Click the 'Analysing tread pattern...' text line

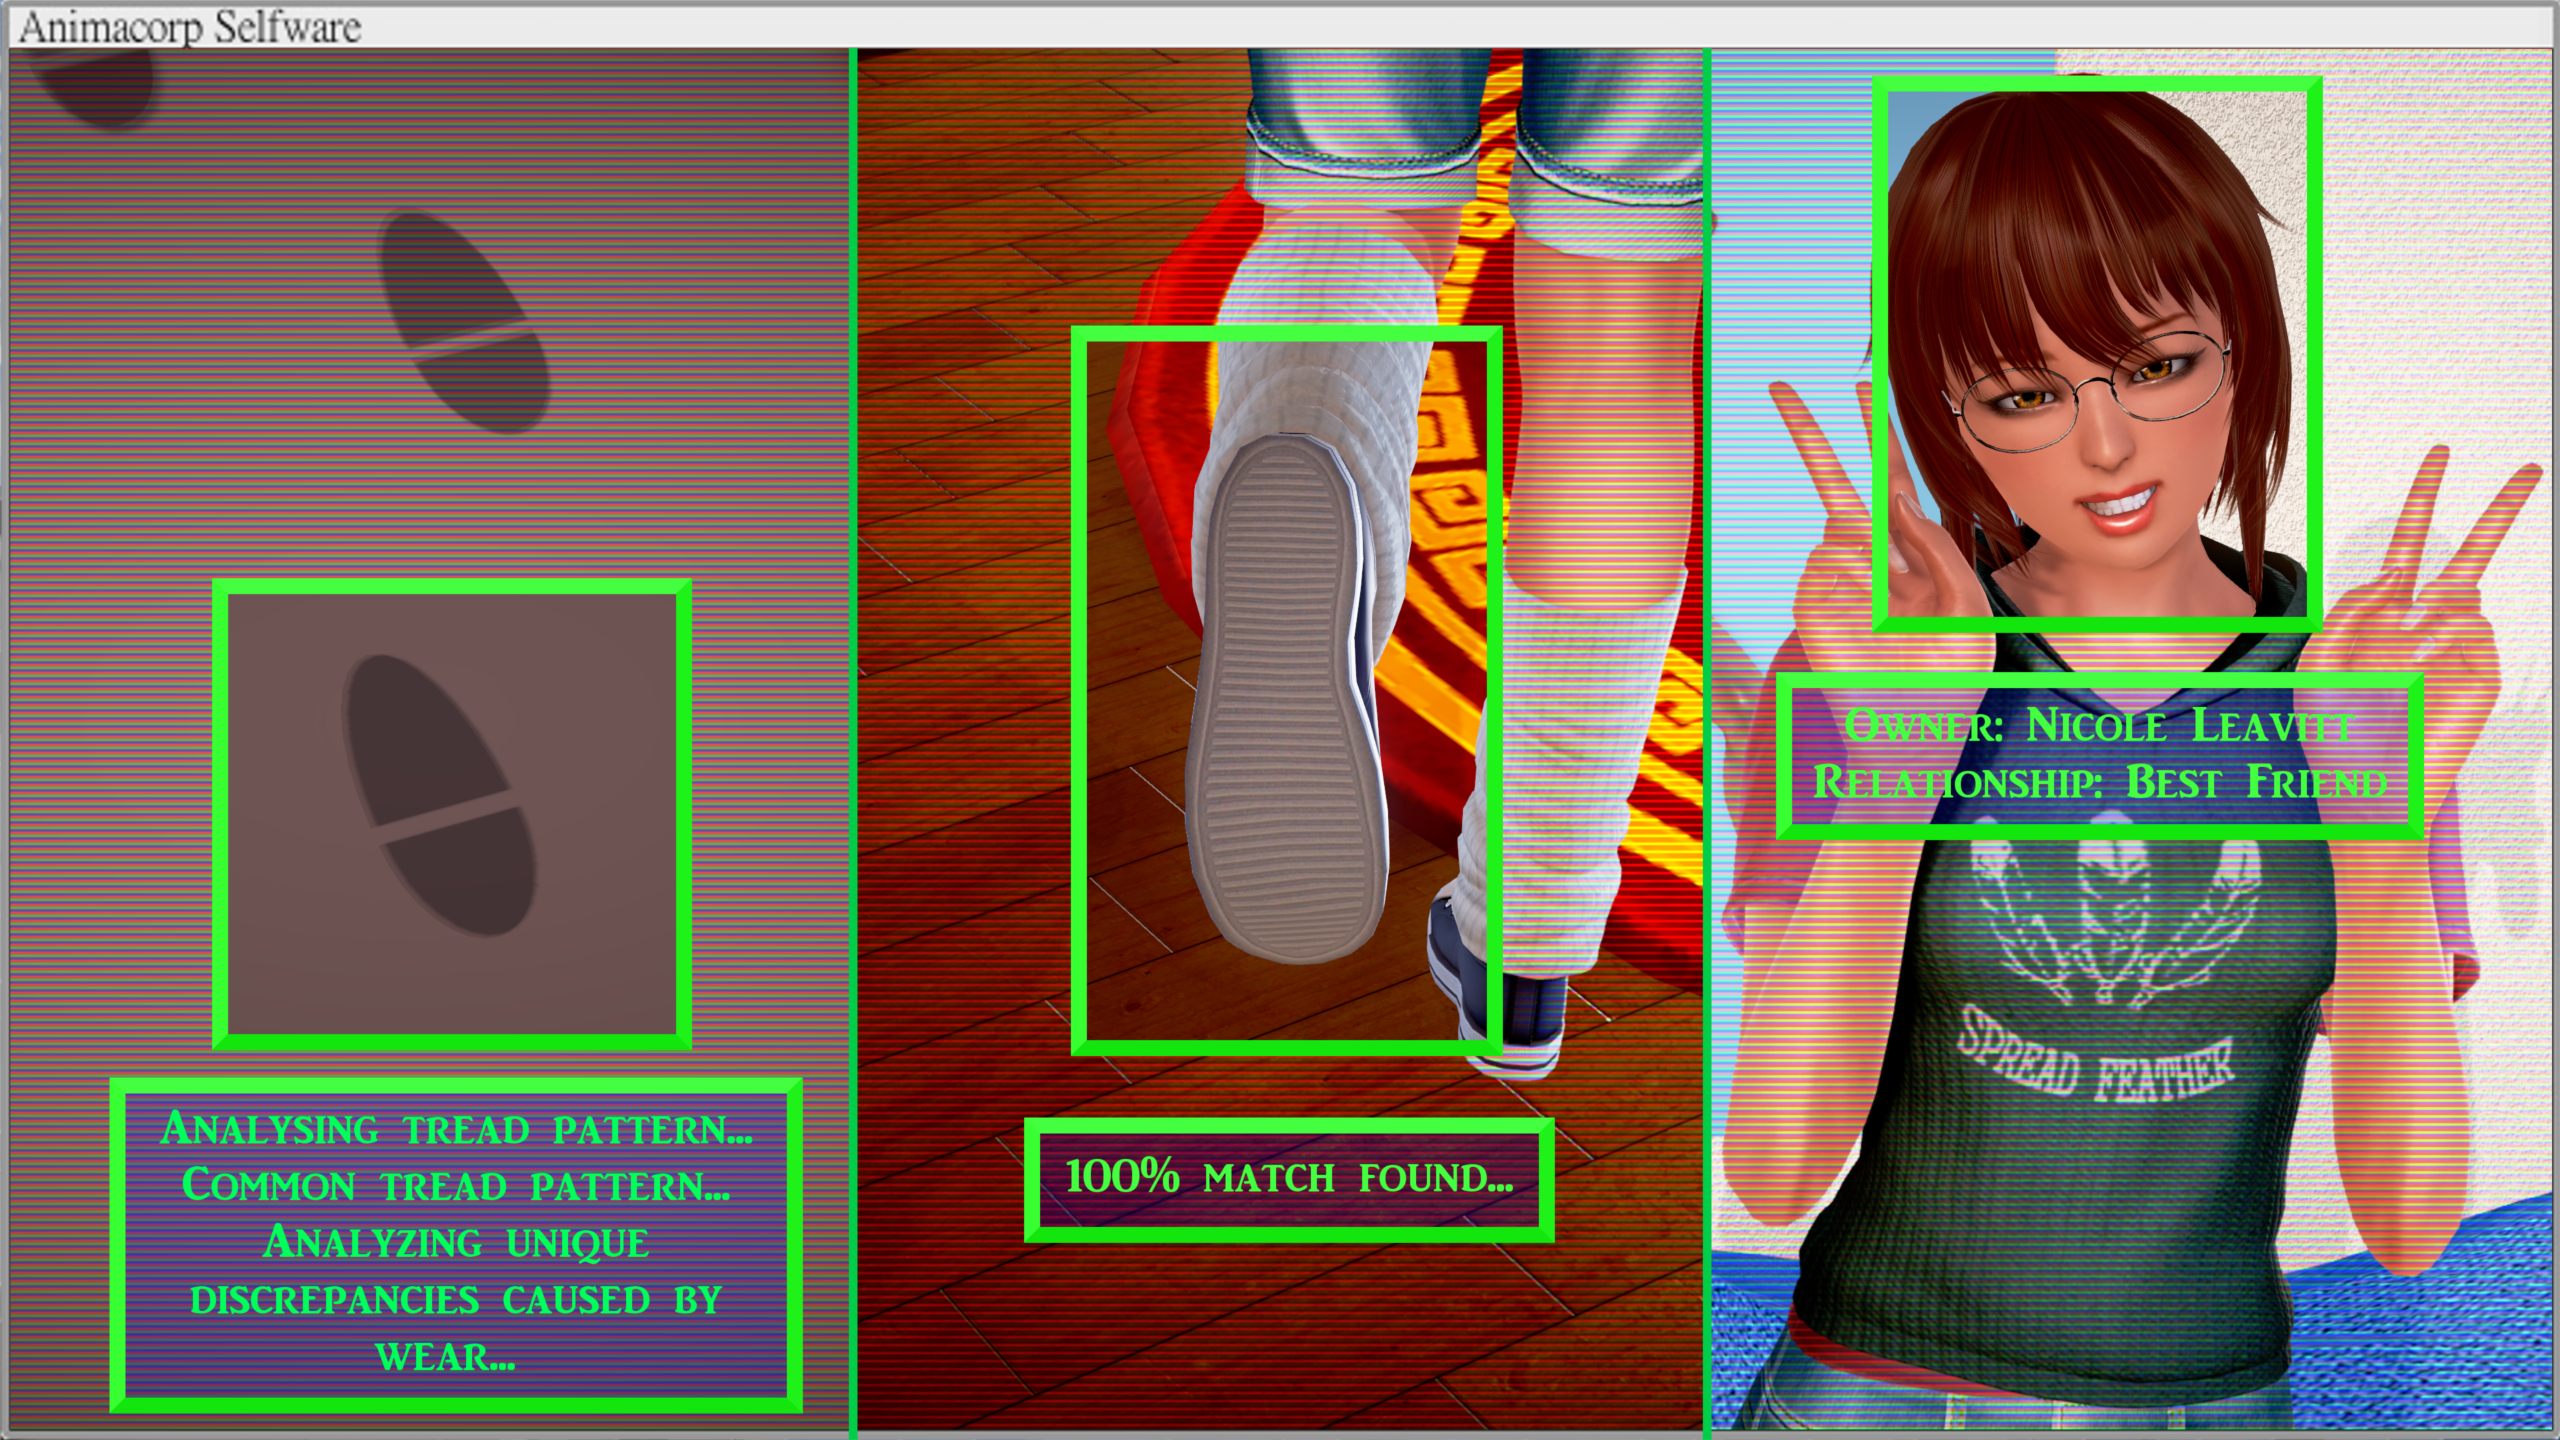click(456, 1129)
